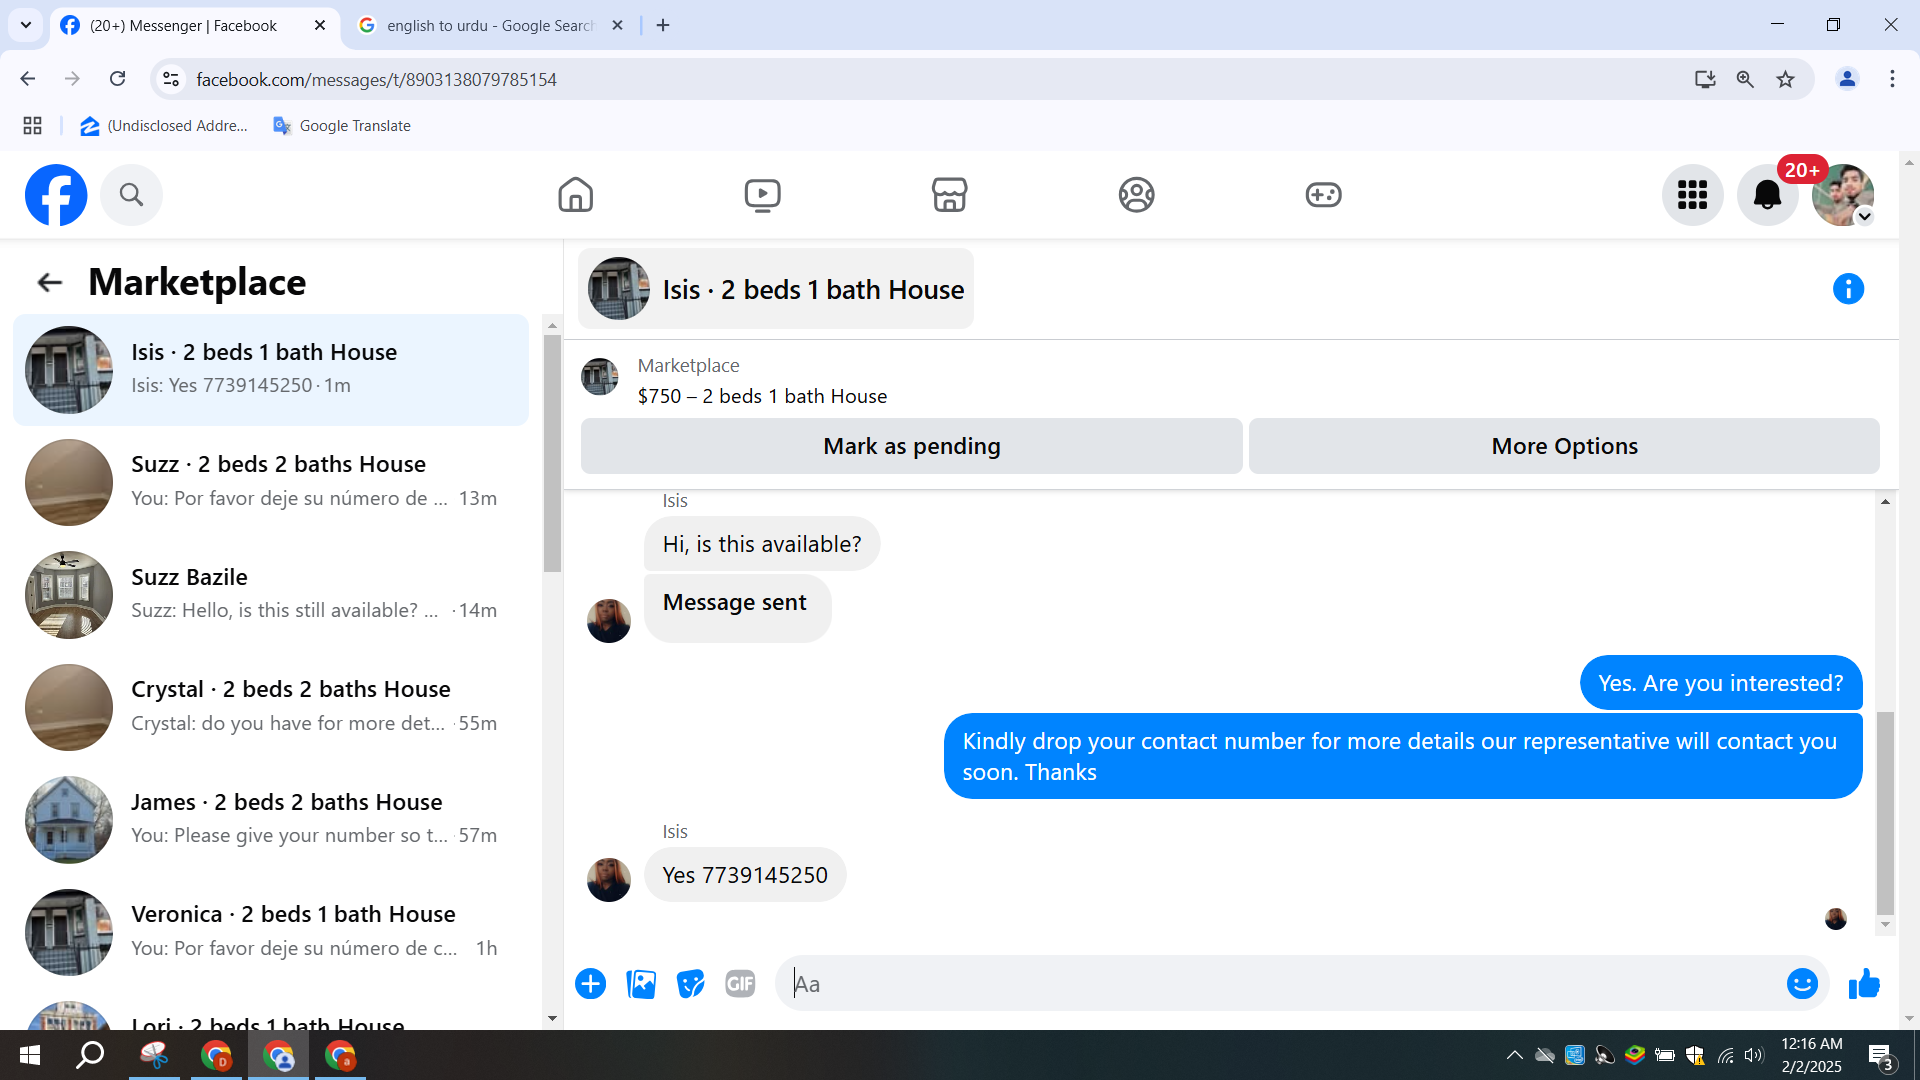
Task: Send a thumbs-up like
Action: 1864,984
